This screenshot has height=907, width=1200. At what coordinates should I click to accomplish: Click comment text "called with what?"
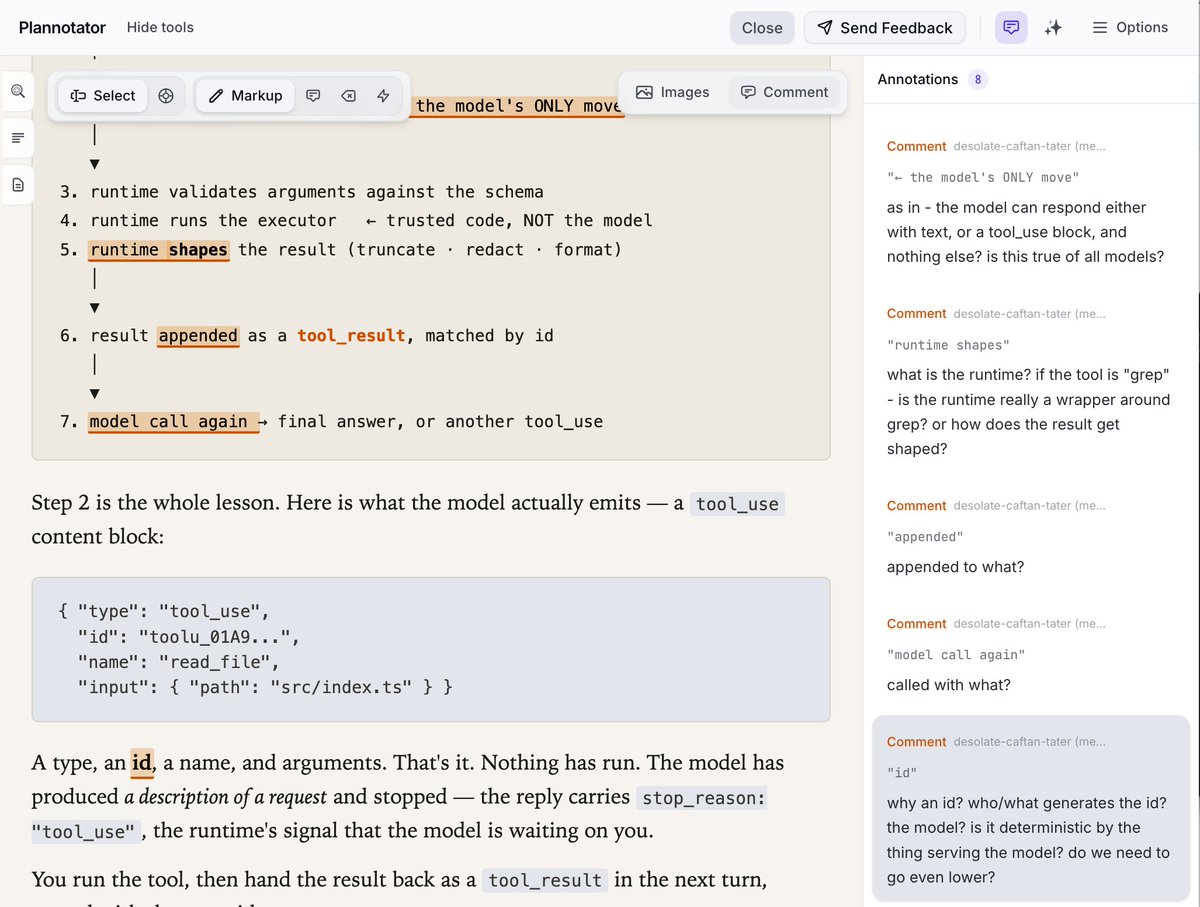pos(948,685)
